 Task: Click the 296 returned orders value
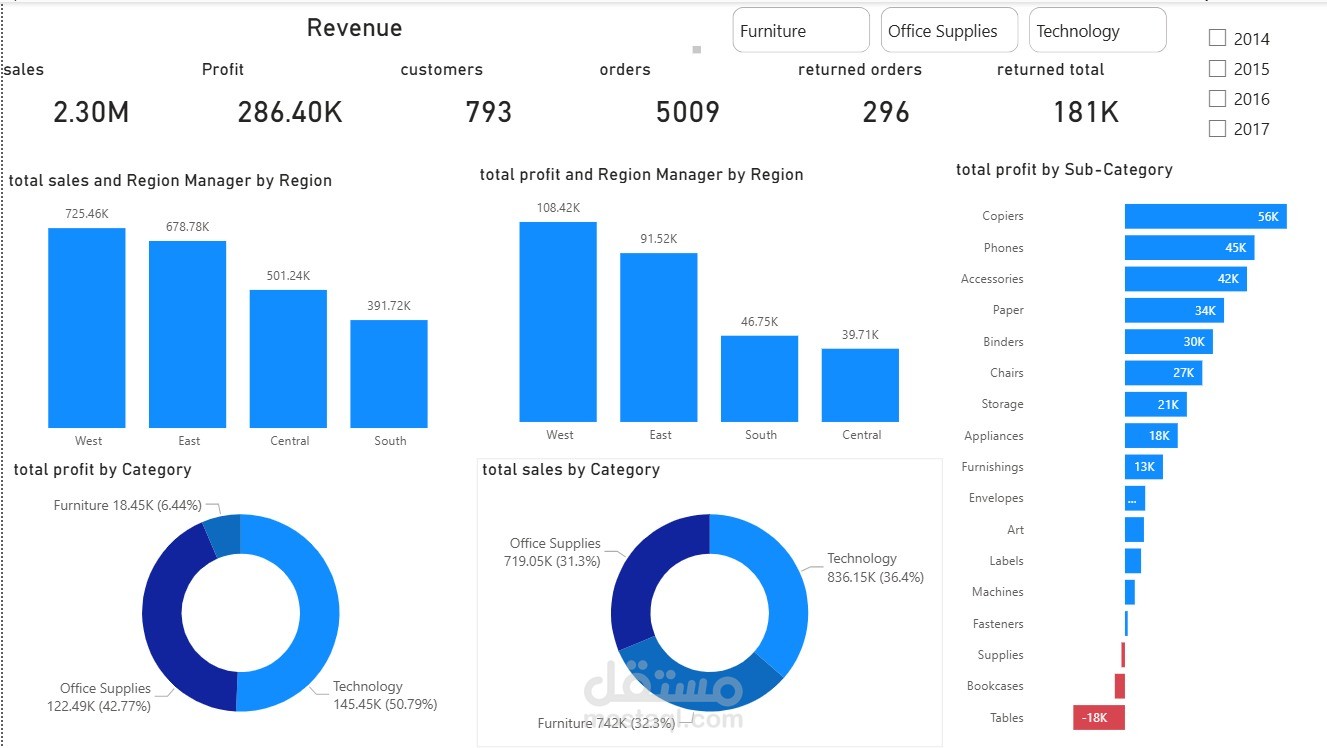(887, 112)
